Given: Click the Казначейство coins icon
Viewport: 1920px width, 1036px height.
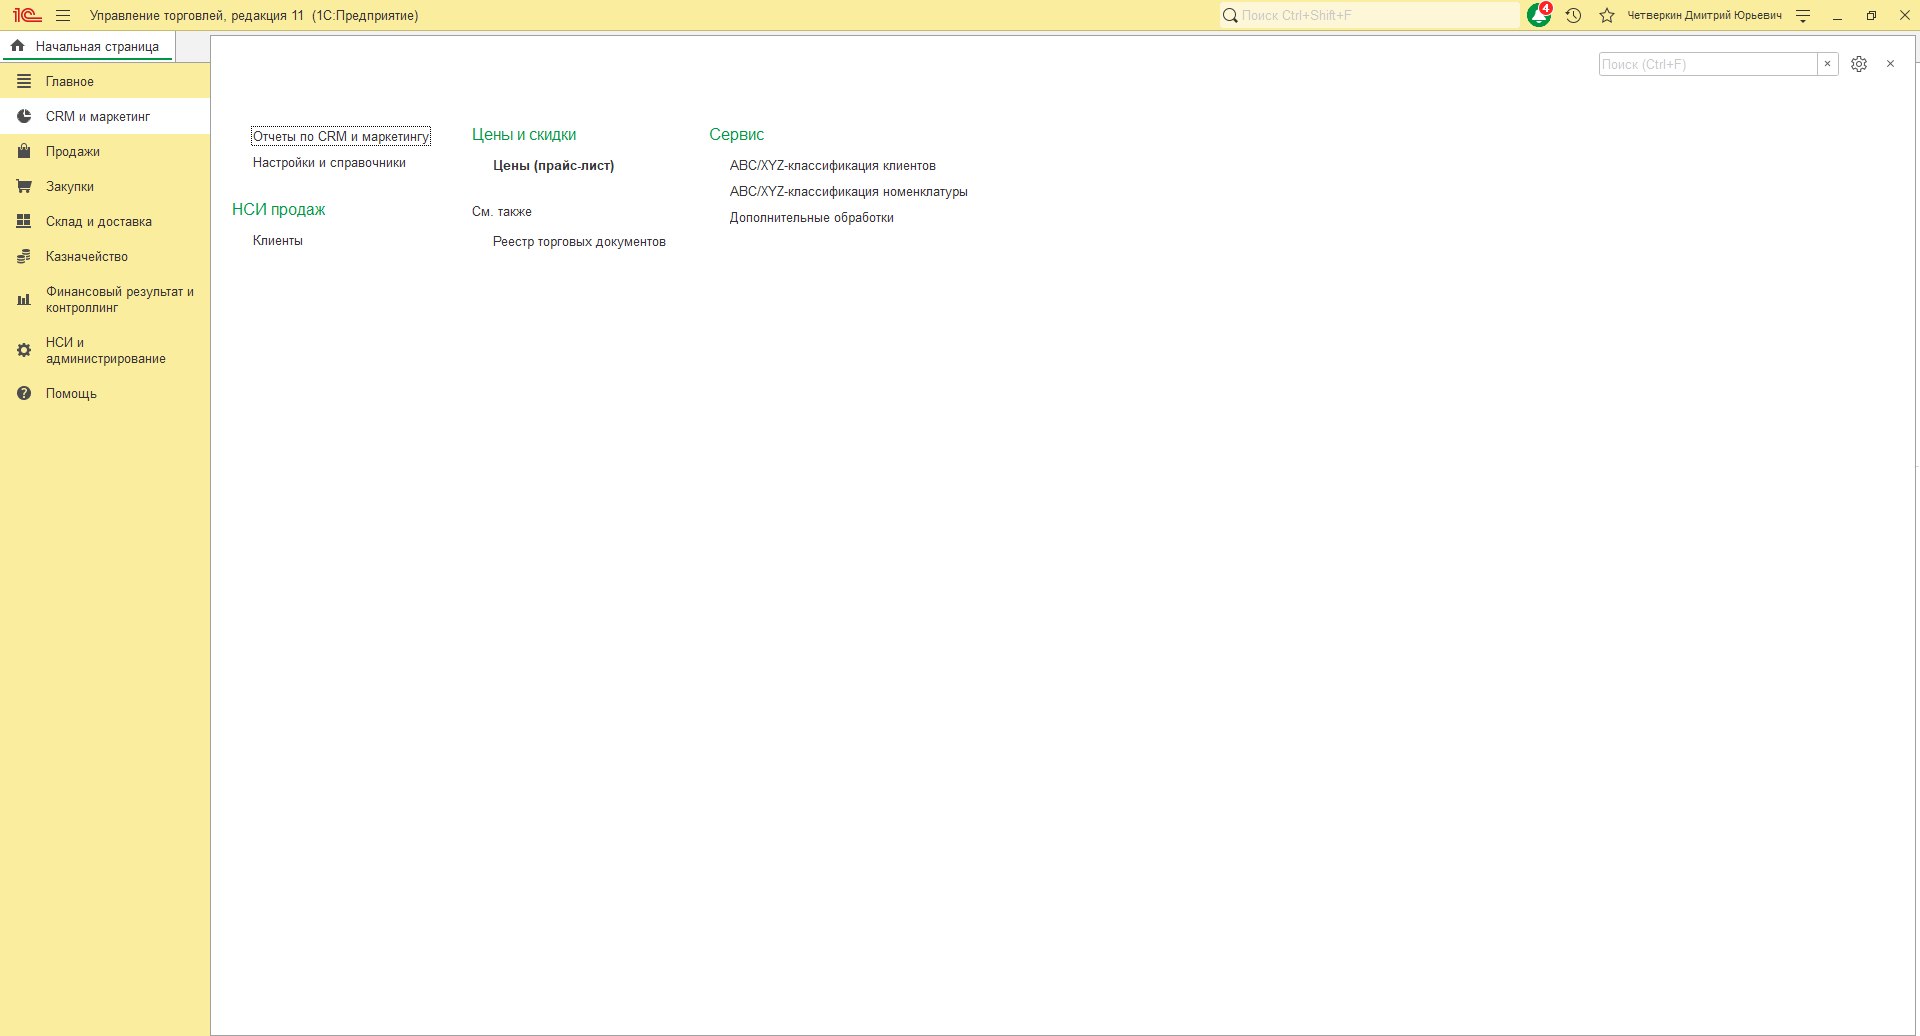Looking at the screenshot, I should tap(24, 256).
